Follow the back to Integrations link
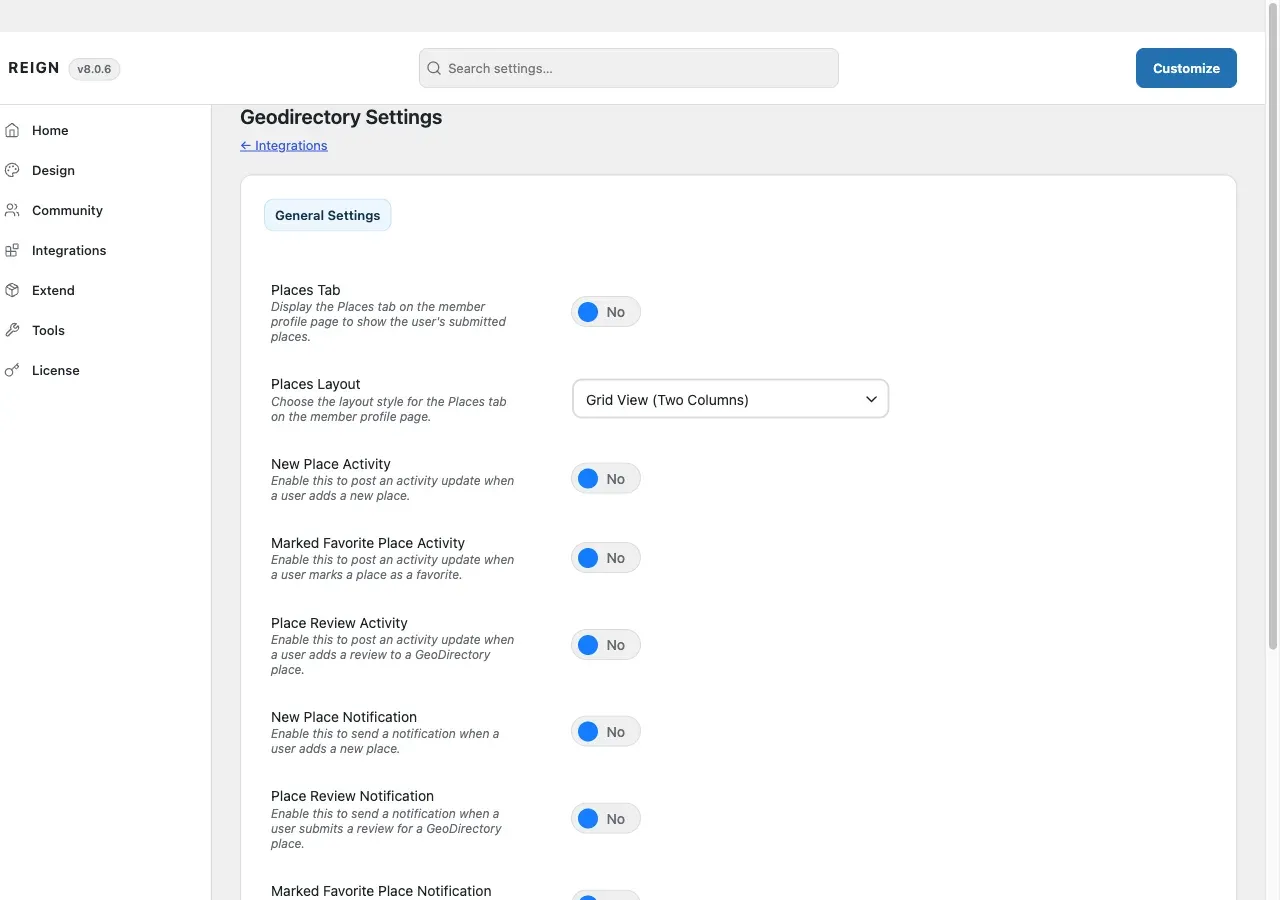This screenshot has height=900, width=1280. pos(284,145)
